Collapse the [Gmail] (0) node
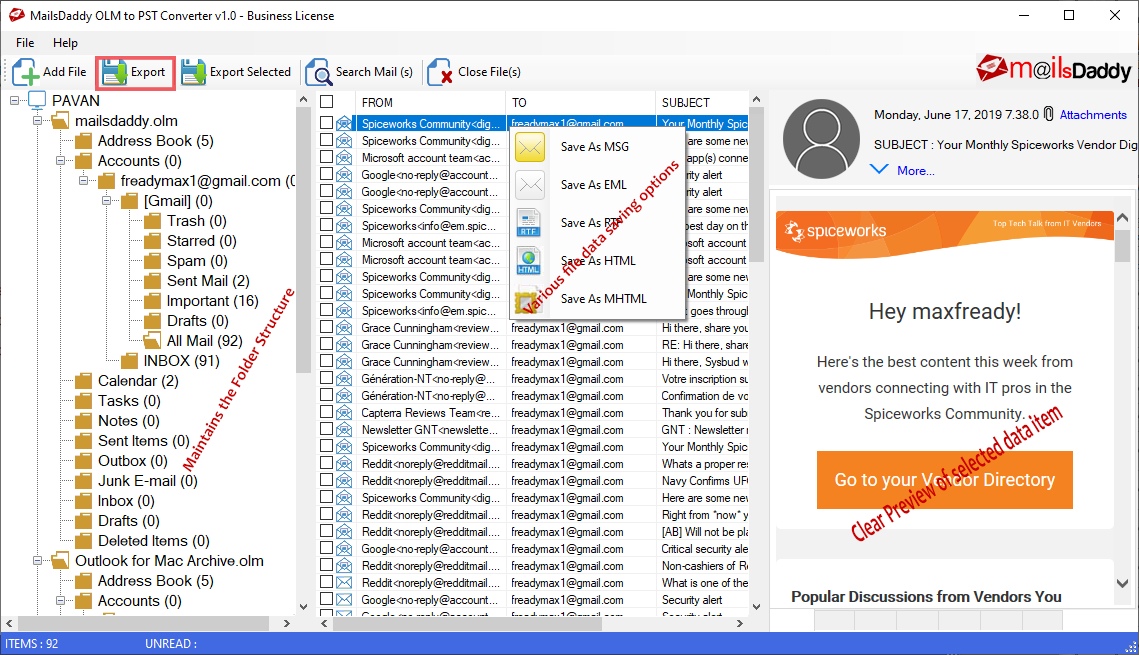1139x655 pixels. point(107,201)
